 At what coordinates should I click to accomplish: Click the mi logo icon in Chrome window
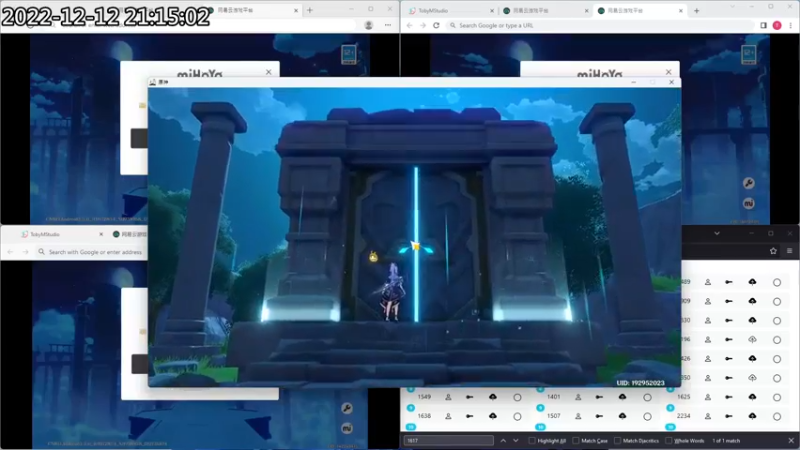click(749, 204)
